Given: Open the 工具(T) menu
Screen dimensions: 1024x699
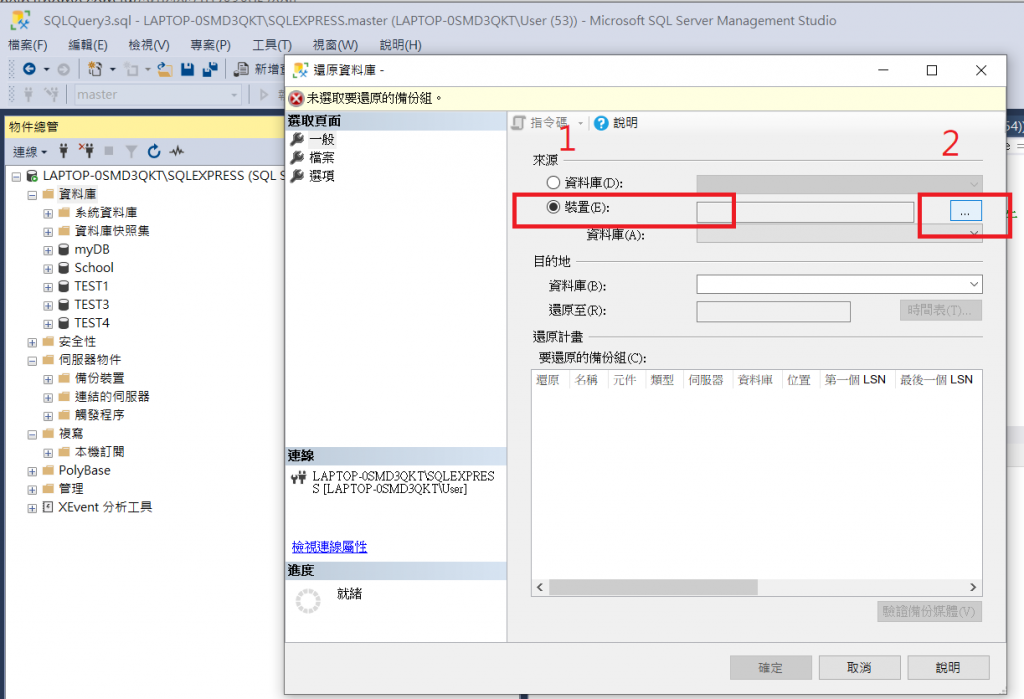Looking at the screenshot, I should [272, 45].
